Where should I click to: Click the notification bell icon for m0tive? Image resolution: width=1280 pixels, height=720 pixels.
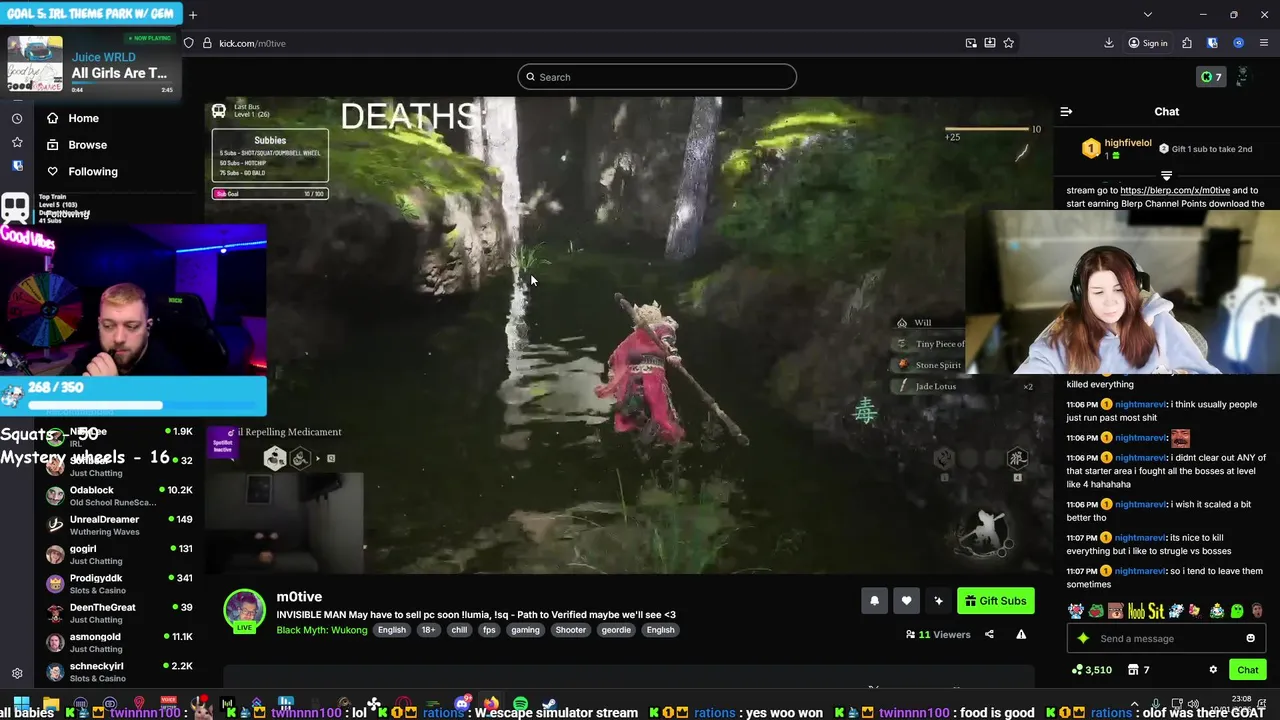coord(874,600)
